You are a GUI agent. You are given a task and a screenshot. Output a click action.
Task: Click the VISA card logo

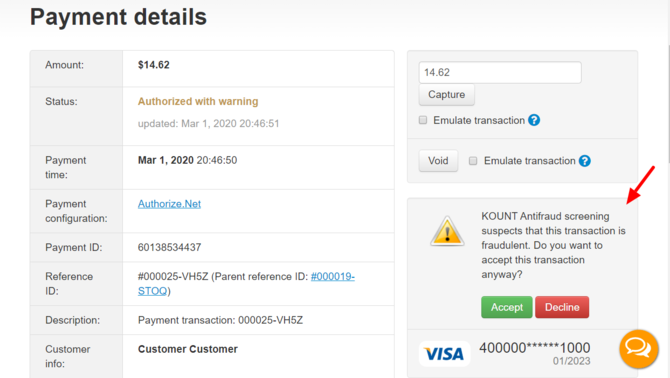pos(444,354)
